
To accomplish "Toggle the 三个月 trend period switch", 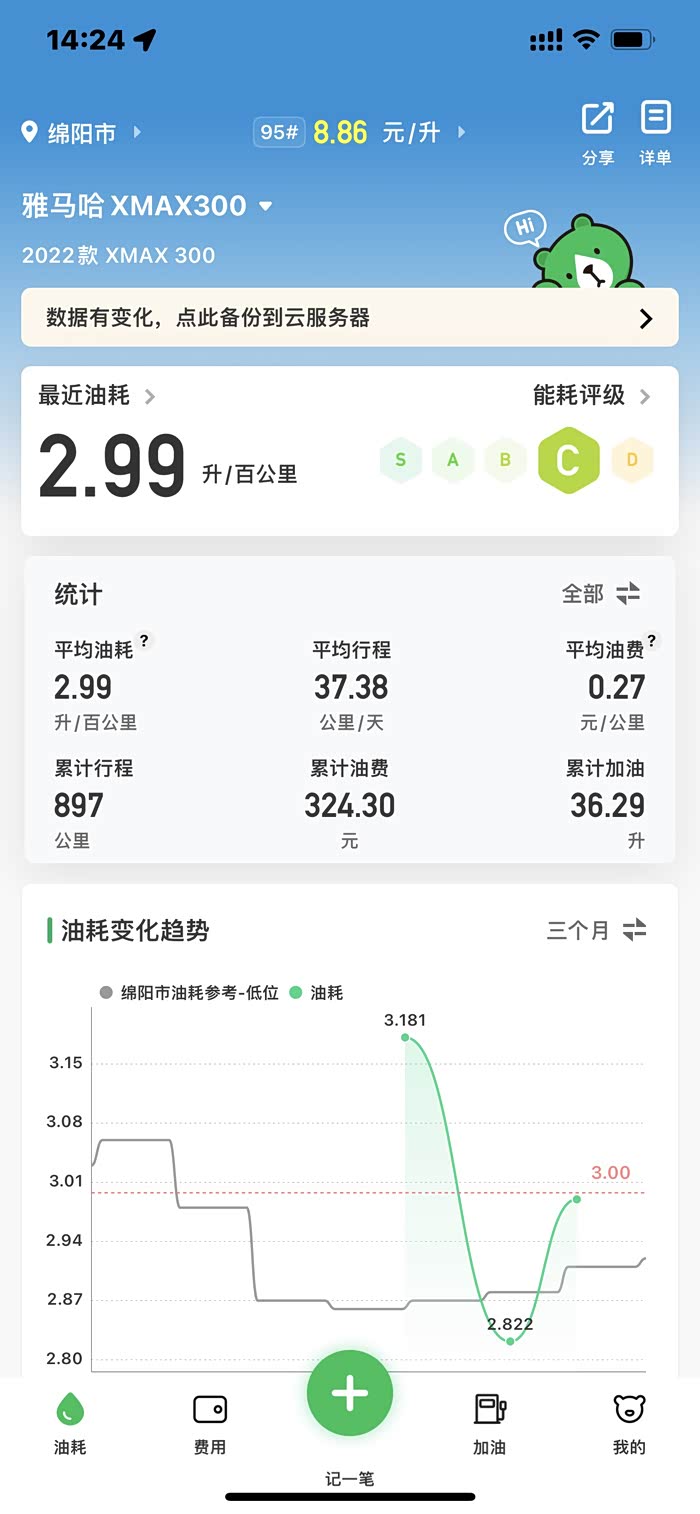I will (633, 930).
